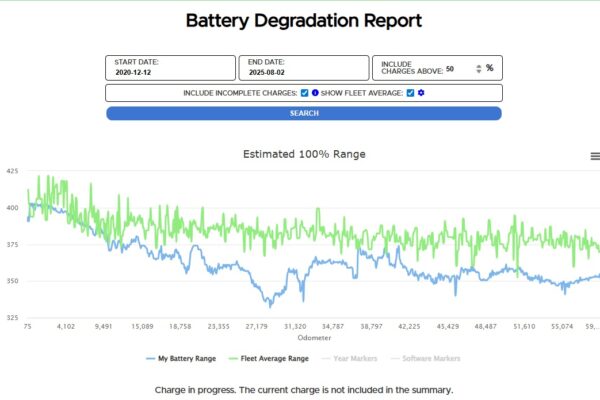Image resolution: width=600 pixels, height=400 pixels.
Task: Click the lowest dip of blue battery line
Action: 269,304
